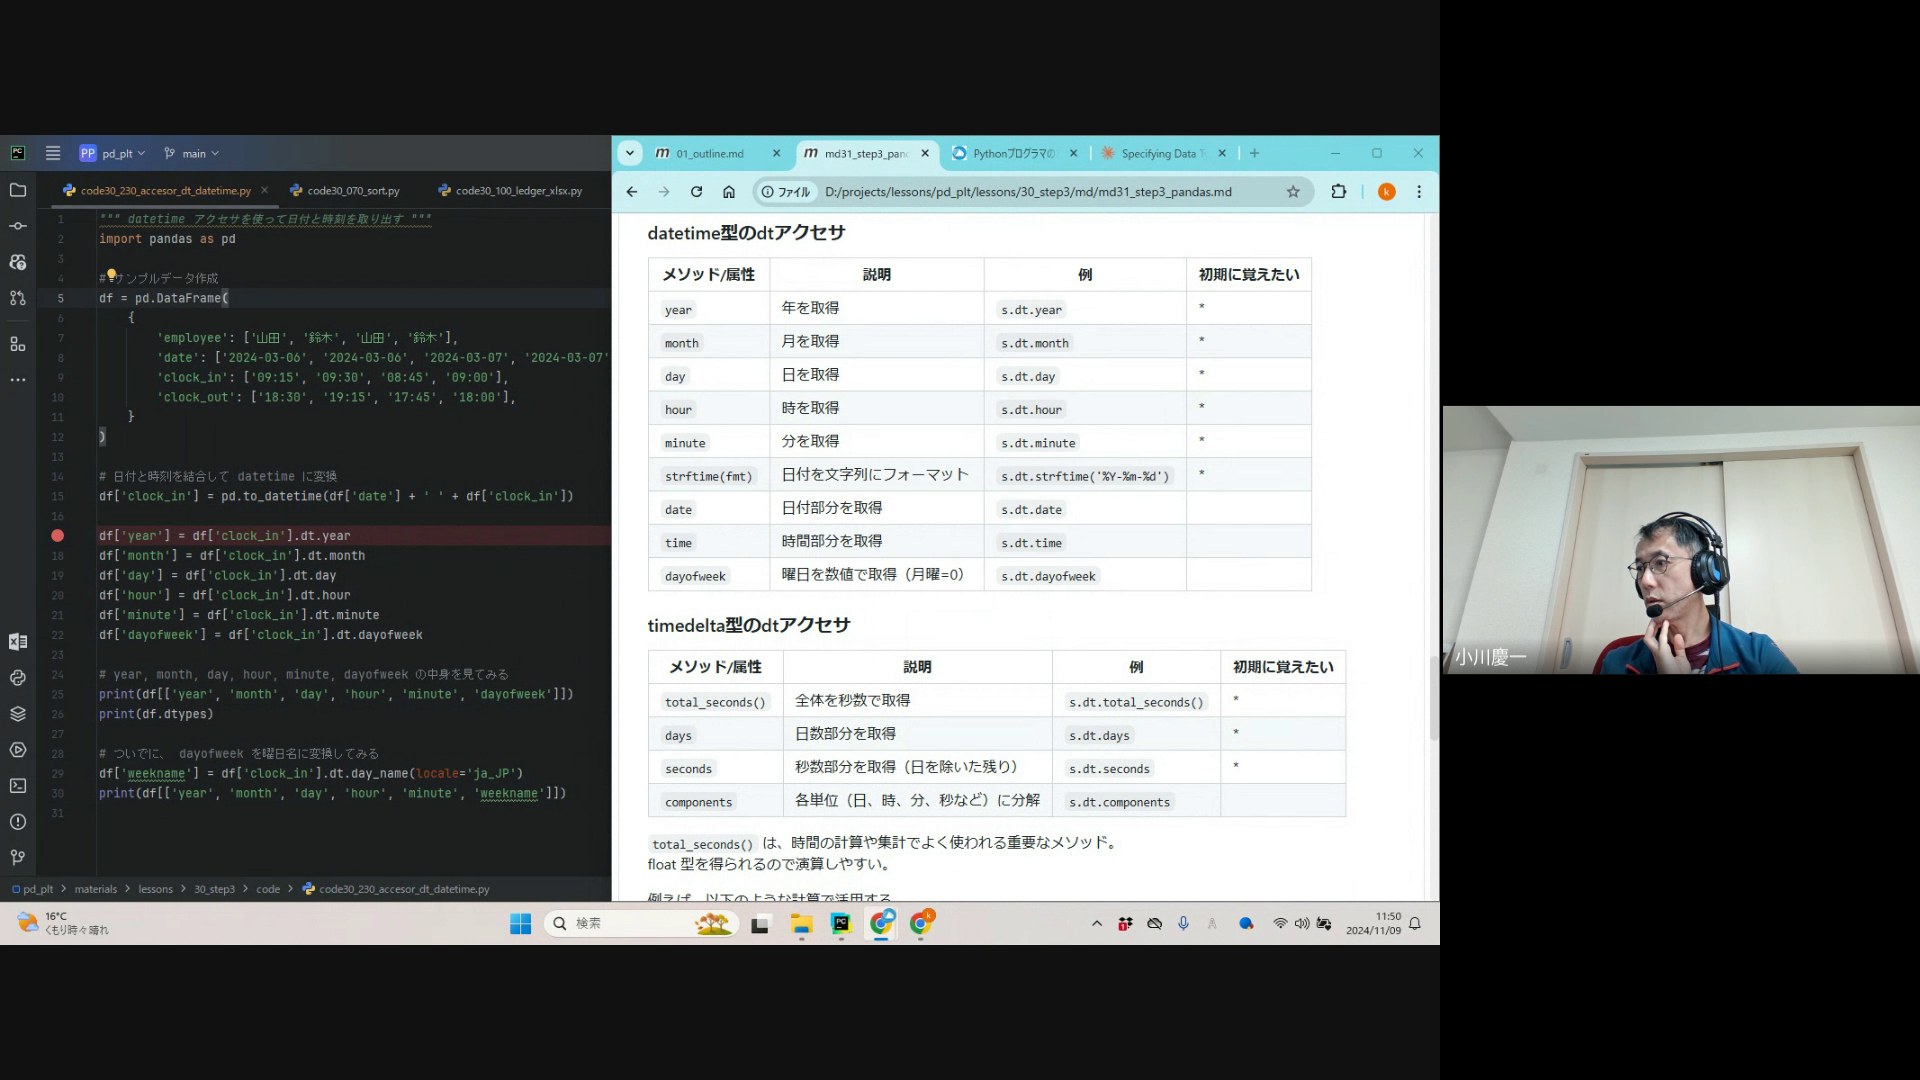The height and width of the screenshot is (1080, 1920).
Task: Click the browser address bar URL
Action: [1027, 192]
